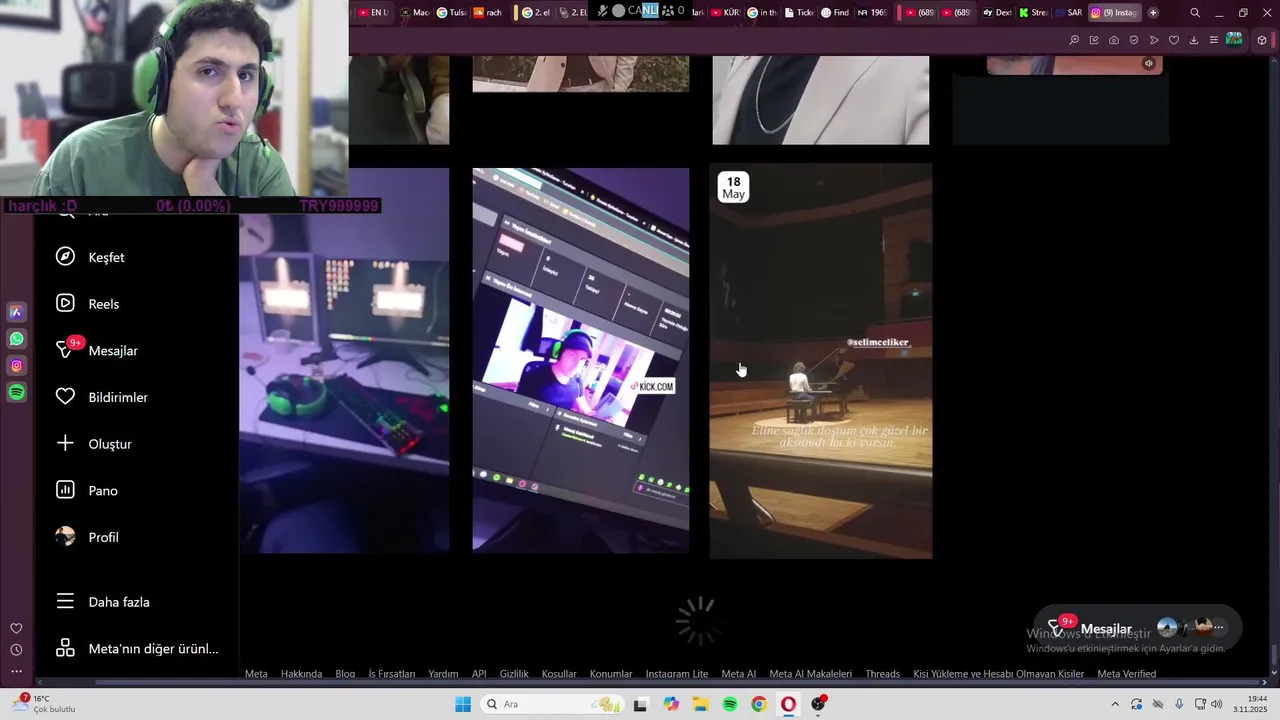Open Chrome from the Windows taskbar
The width and height of the screenshot is (1280, 720).
tap(759, 704)
